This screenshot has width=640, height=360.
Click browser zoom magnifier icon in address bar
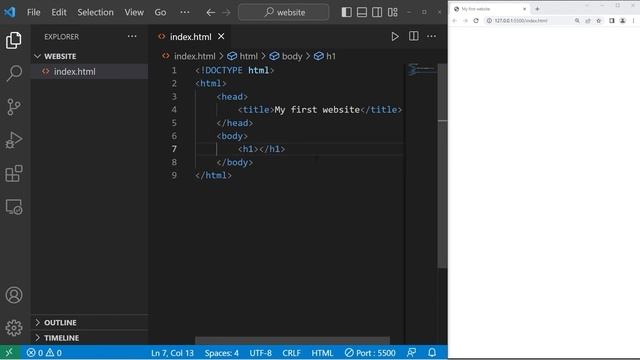(x=577, y=21)
